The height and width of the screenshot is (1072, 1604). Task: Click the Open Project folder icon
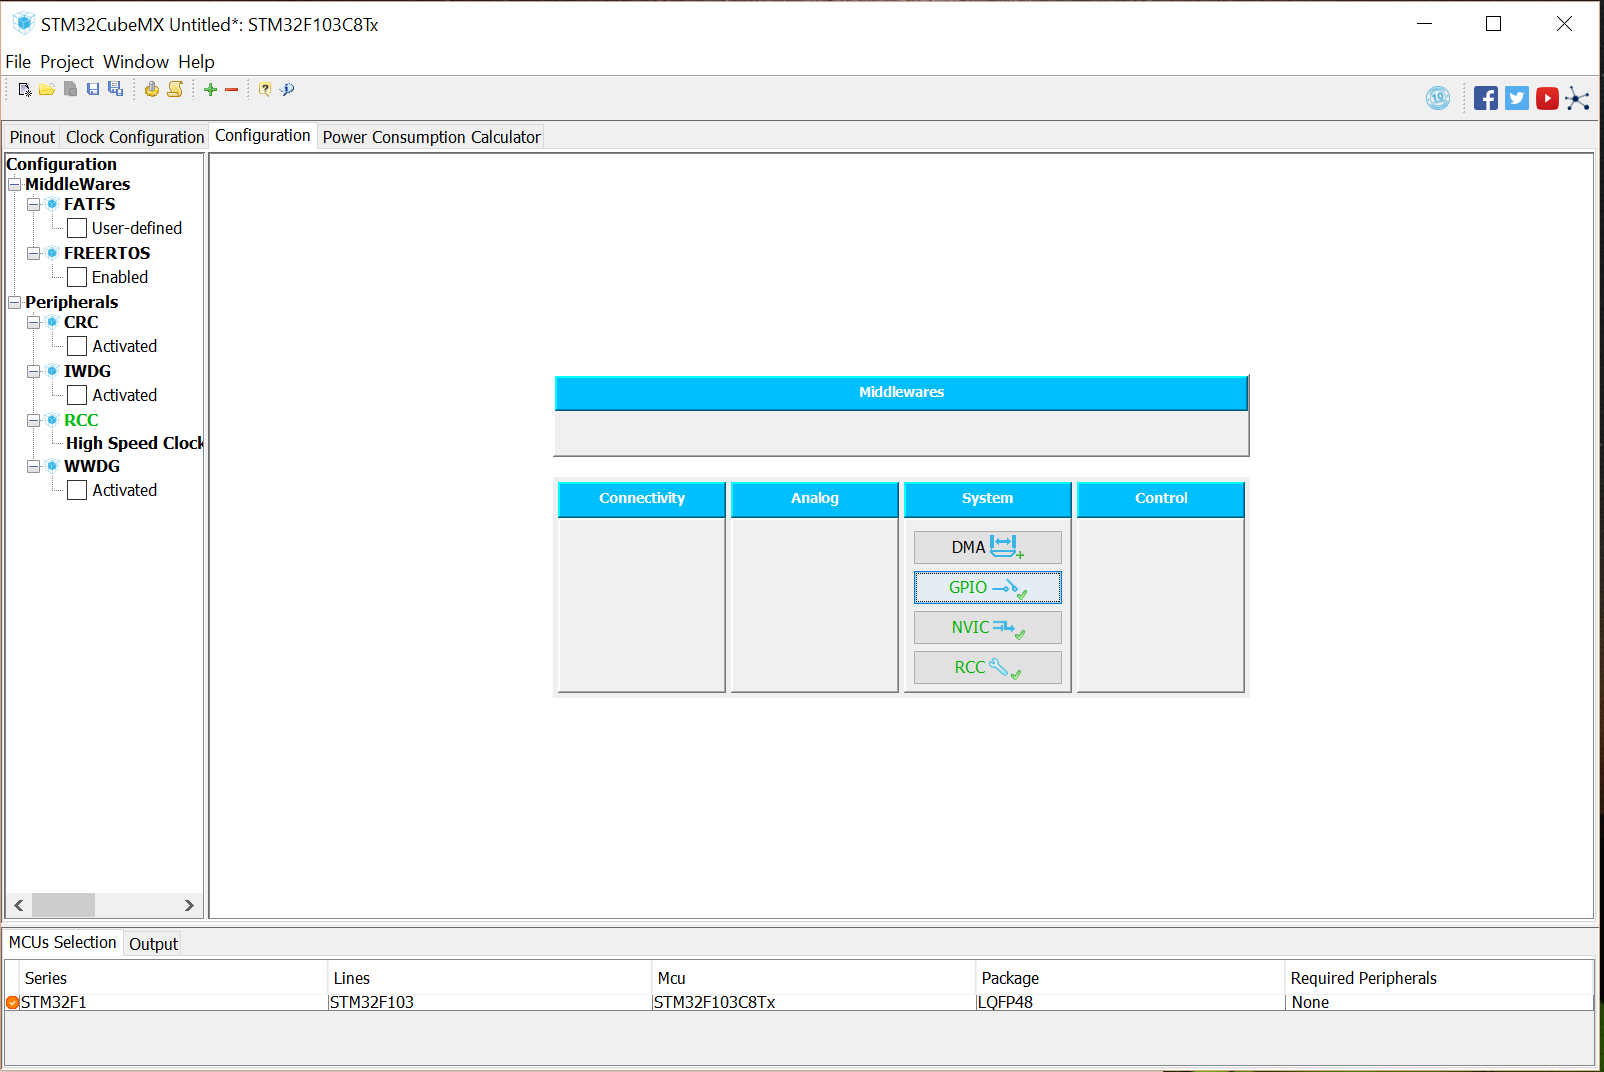[47, 89]
